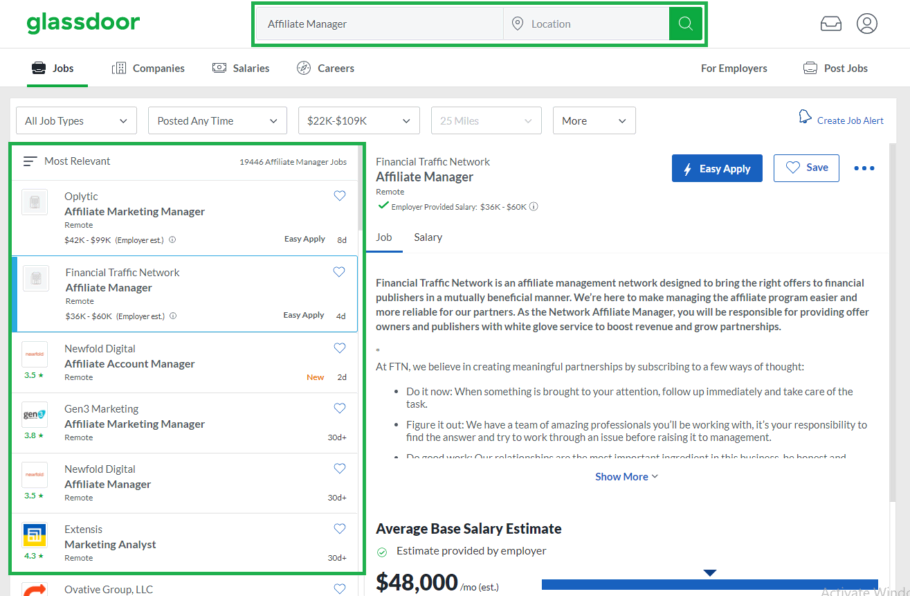Save the Gen3 Marketing job heart
The image size is (910, 596).
point(340,408)
